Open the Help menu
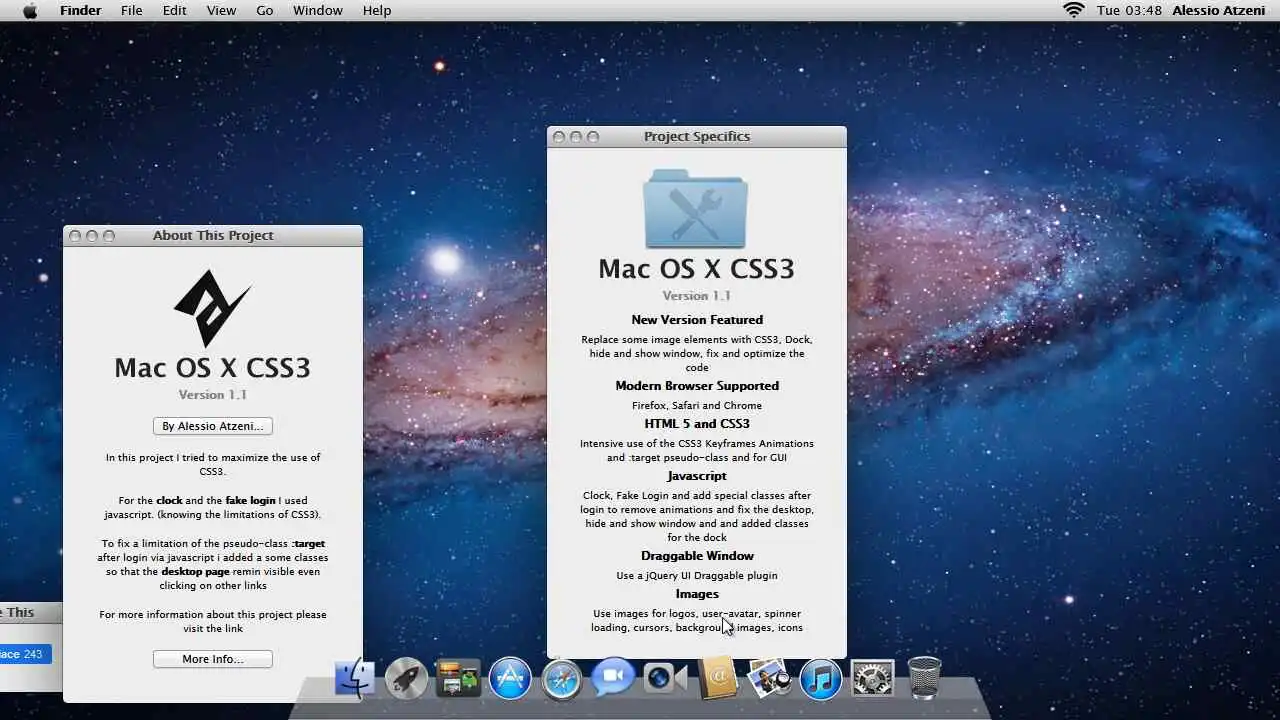This screenshot has width=1280, height=720. (x=377, y=10)
